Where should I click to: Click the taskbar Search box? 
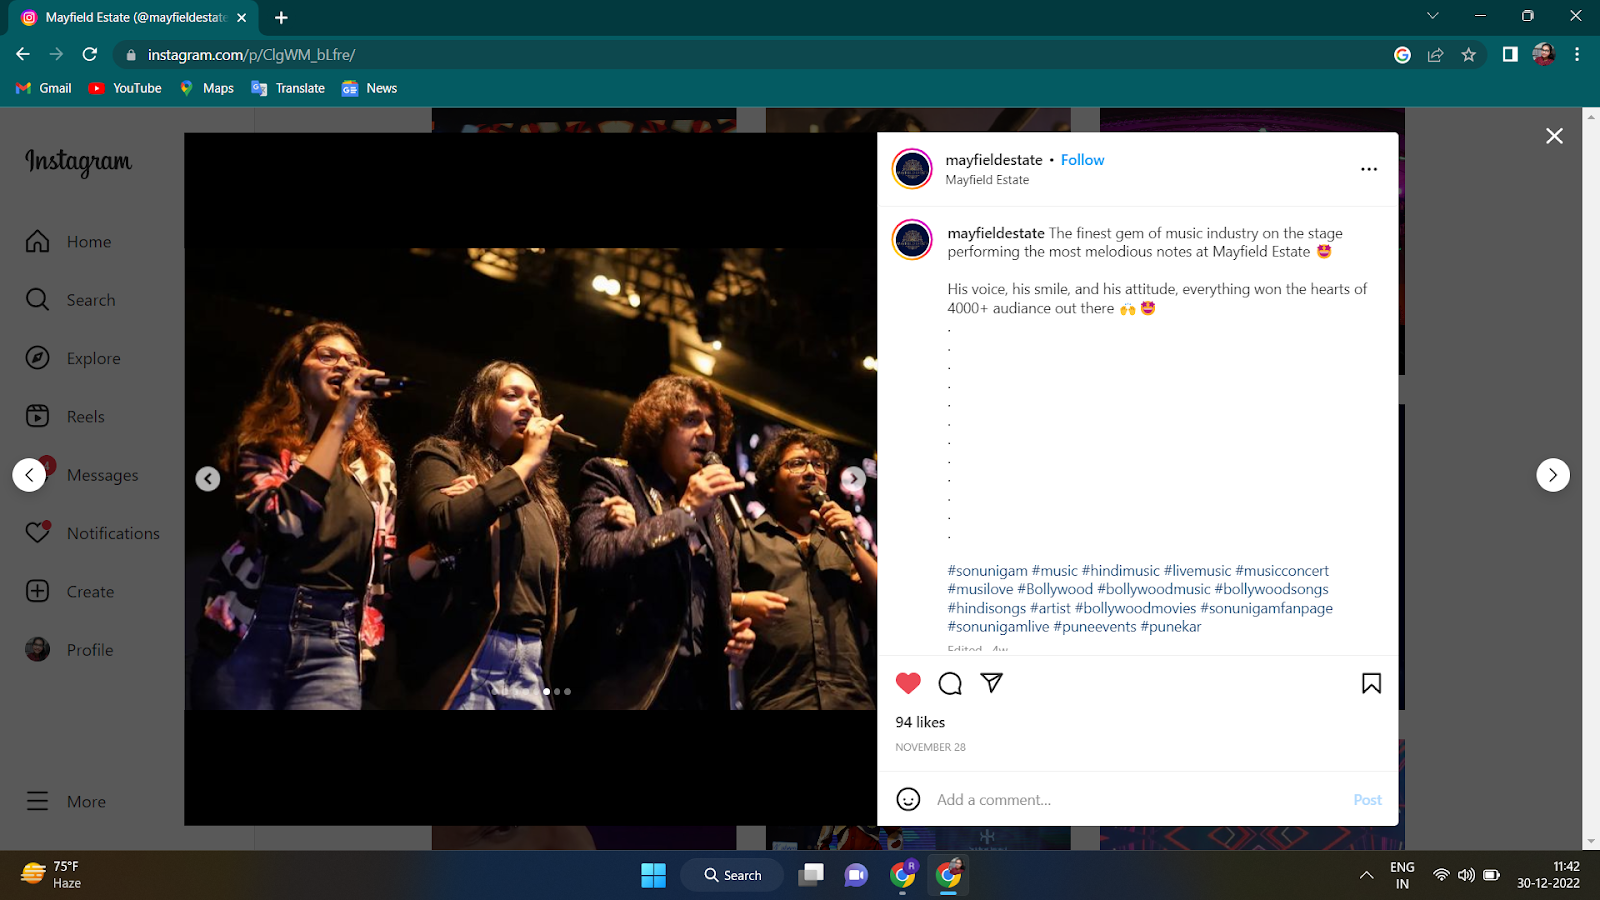click(733, 875)
